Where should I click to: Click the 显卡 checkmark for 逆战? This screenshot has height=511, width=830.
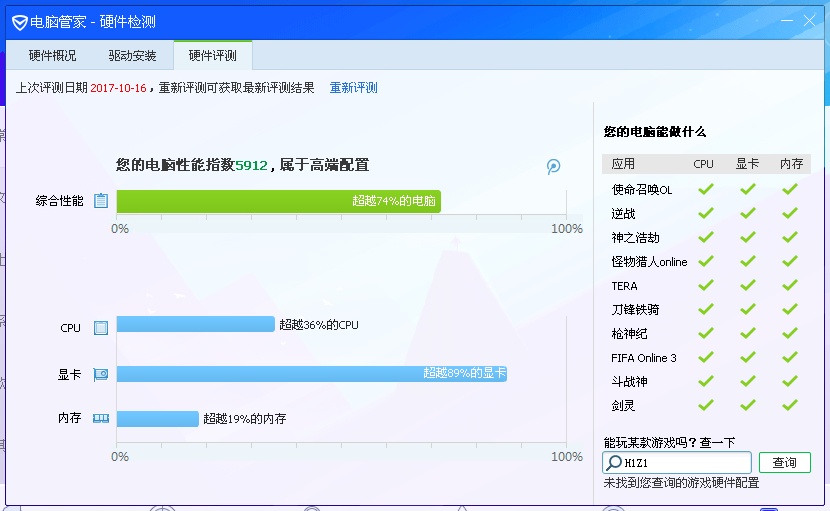(x=747, y=213)
